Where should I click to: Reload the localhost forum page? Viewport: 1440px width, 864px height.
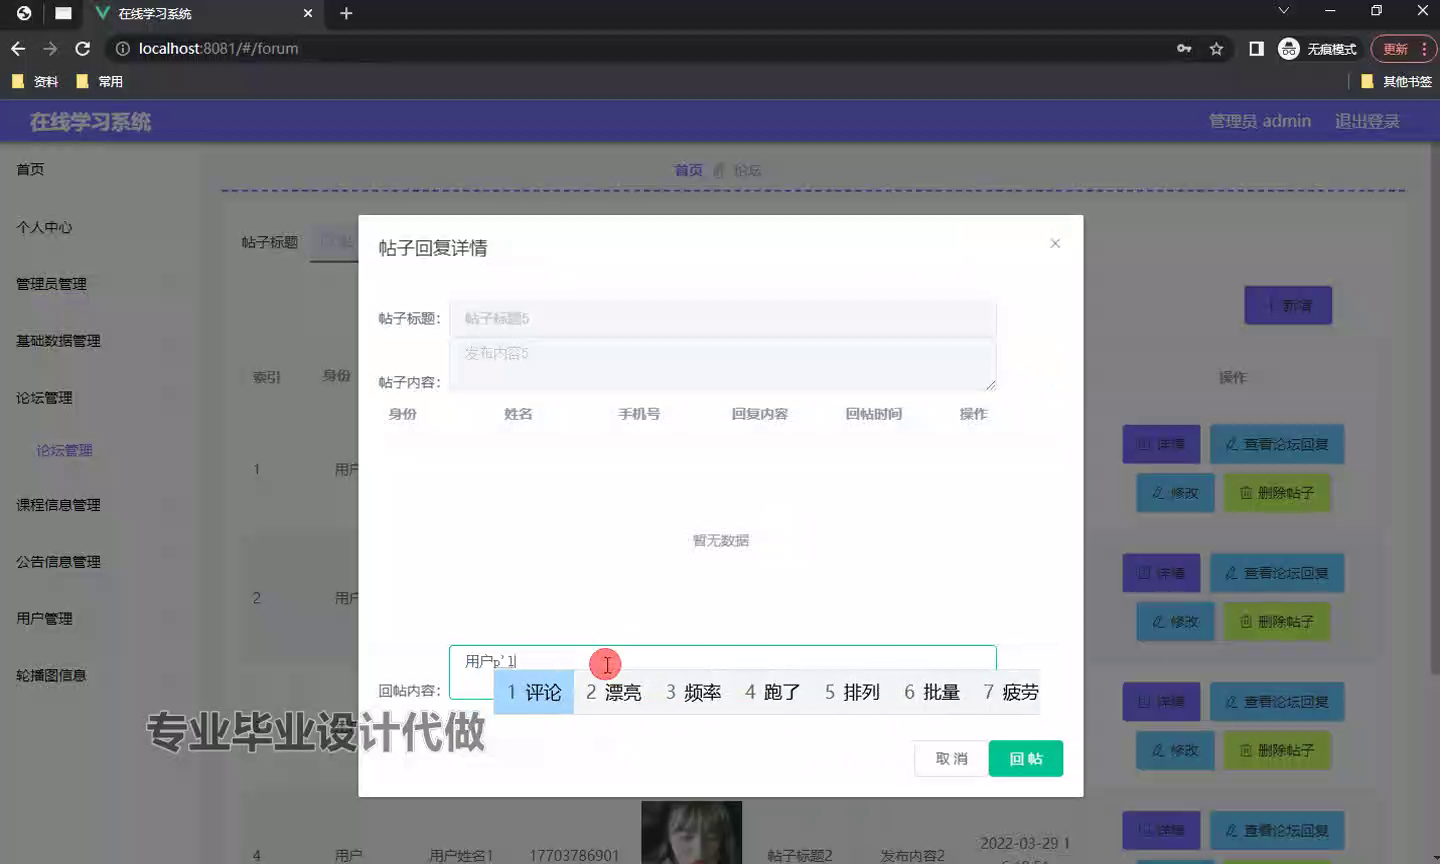coord(83,48)
